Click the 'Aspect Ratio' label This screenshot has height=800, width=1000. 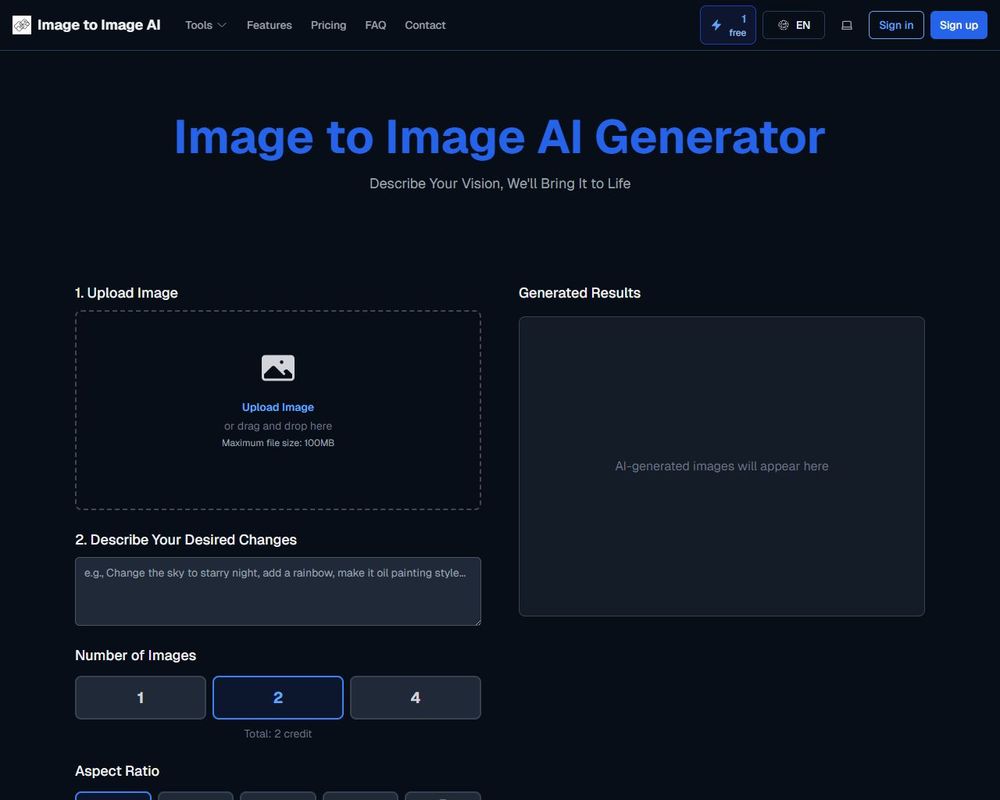tap(117, 771)
